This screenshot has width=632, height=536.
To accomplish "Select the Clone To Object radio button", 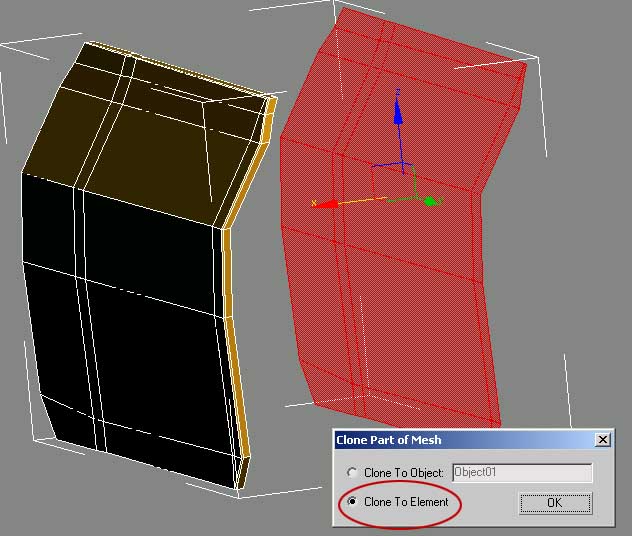I will pyautogui.click(x=352, y=472).
